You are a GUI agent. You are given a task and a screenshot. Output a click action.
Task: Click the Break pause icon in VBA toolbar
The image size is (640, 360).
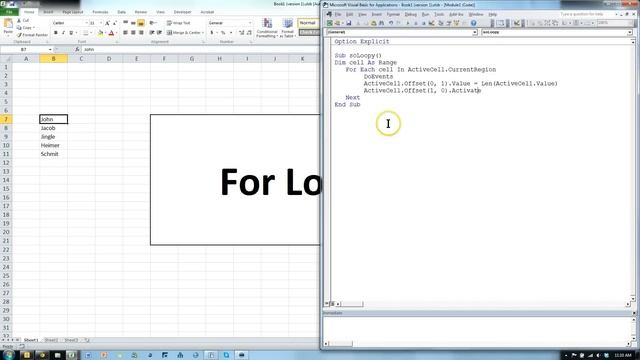click(x=416, y=23)
